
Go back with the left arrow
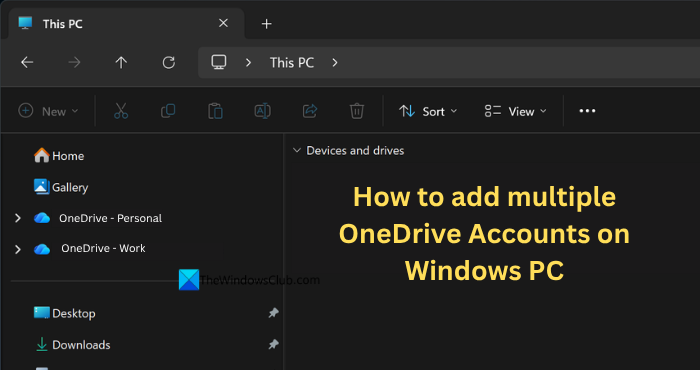(x=27, y=62)
